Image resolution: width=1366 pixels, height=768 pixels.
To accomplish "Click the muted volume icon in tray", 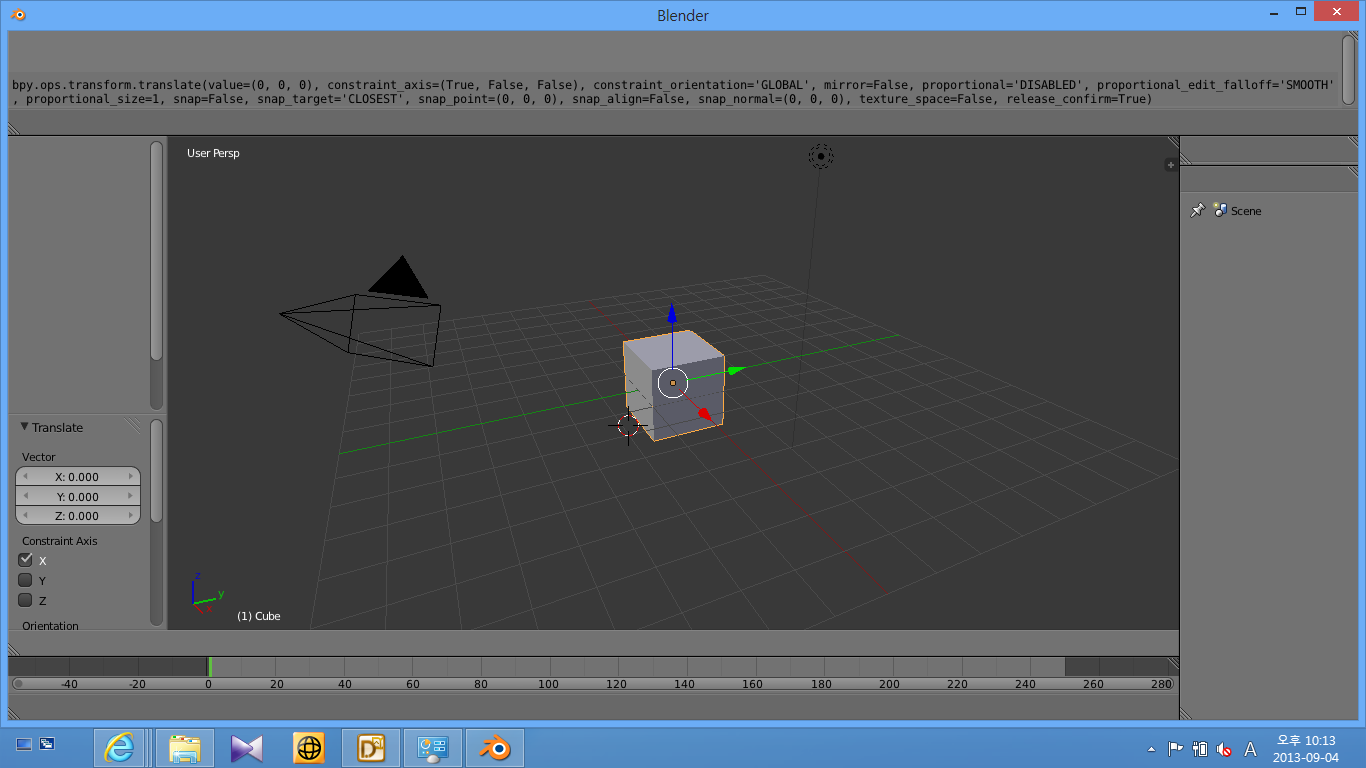I will tap(1224, 749).
